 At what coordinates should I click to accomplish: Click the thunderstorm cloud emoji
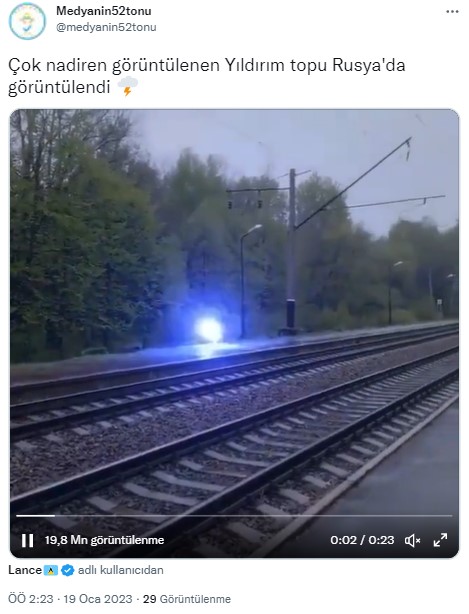tap(128, 86)
